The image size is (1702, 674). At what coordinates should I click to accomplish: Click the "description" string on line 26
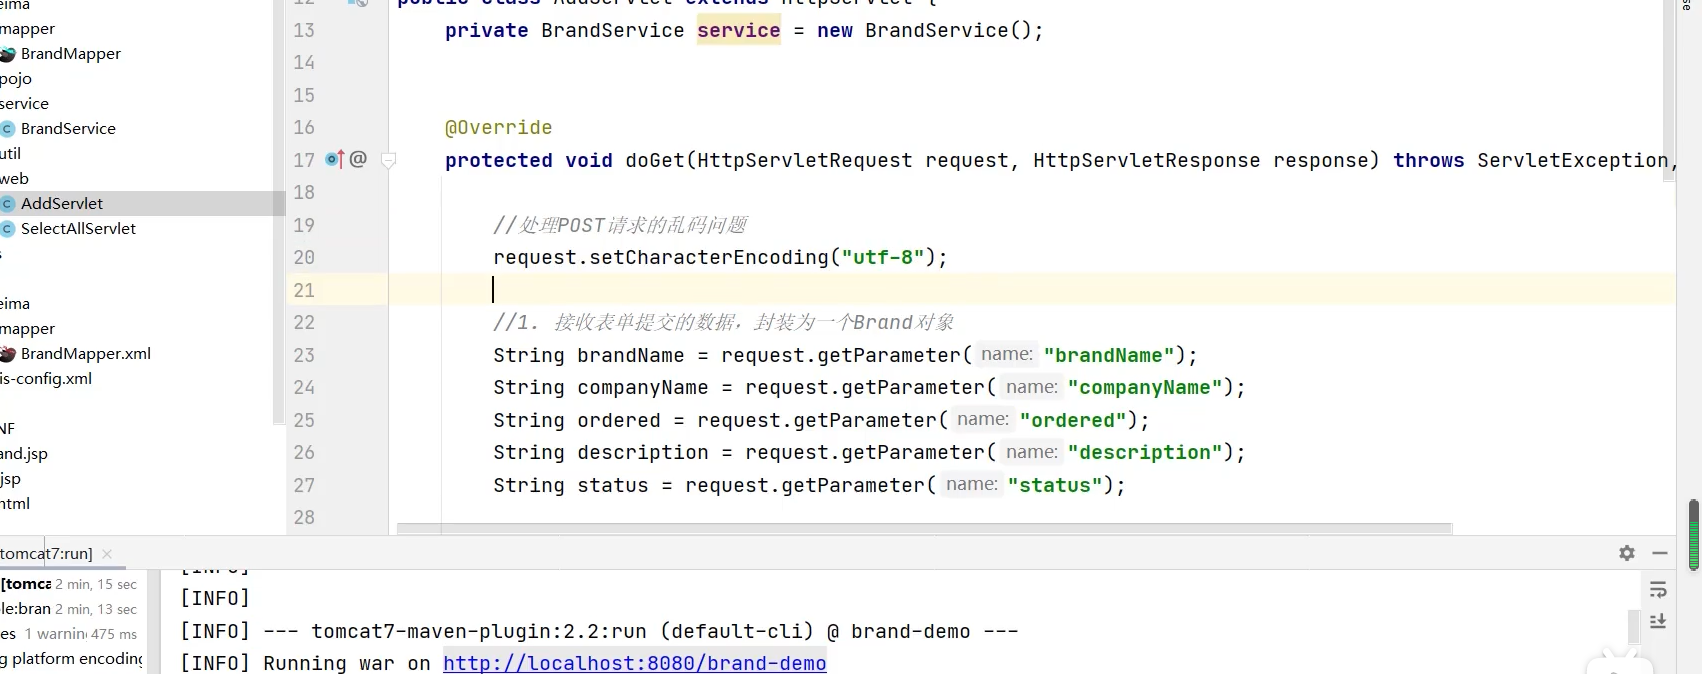1145,452
